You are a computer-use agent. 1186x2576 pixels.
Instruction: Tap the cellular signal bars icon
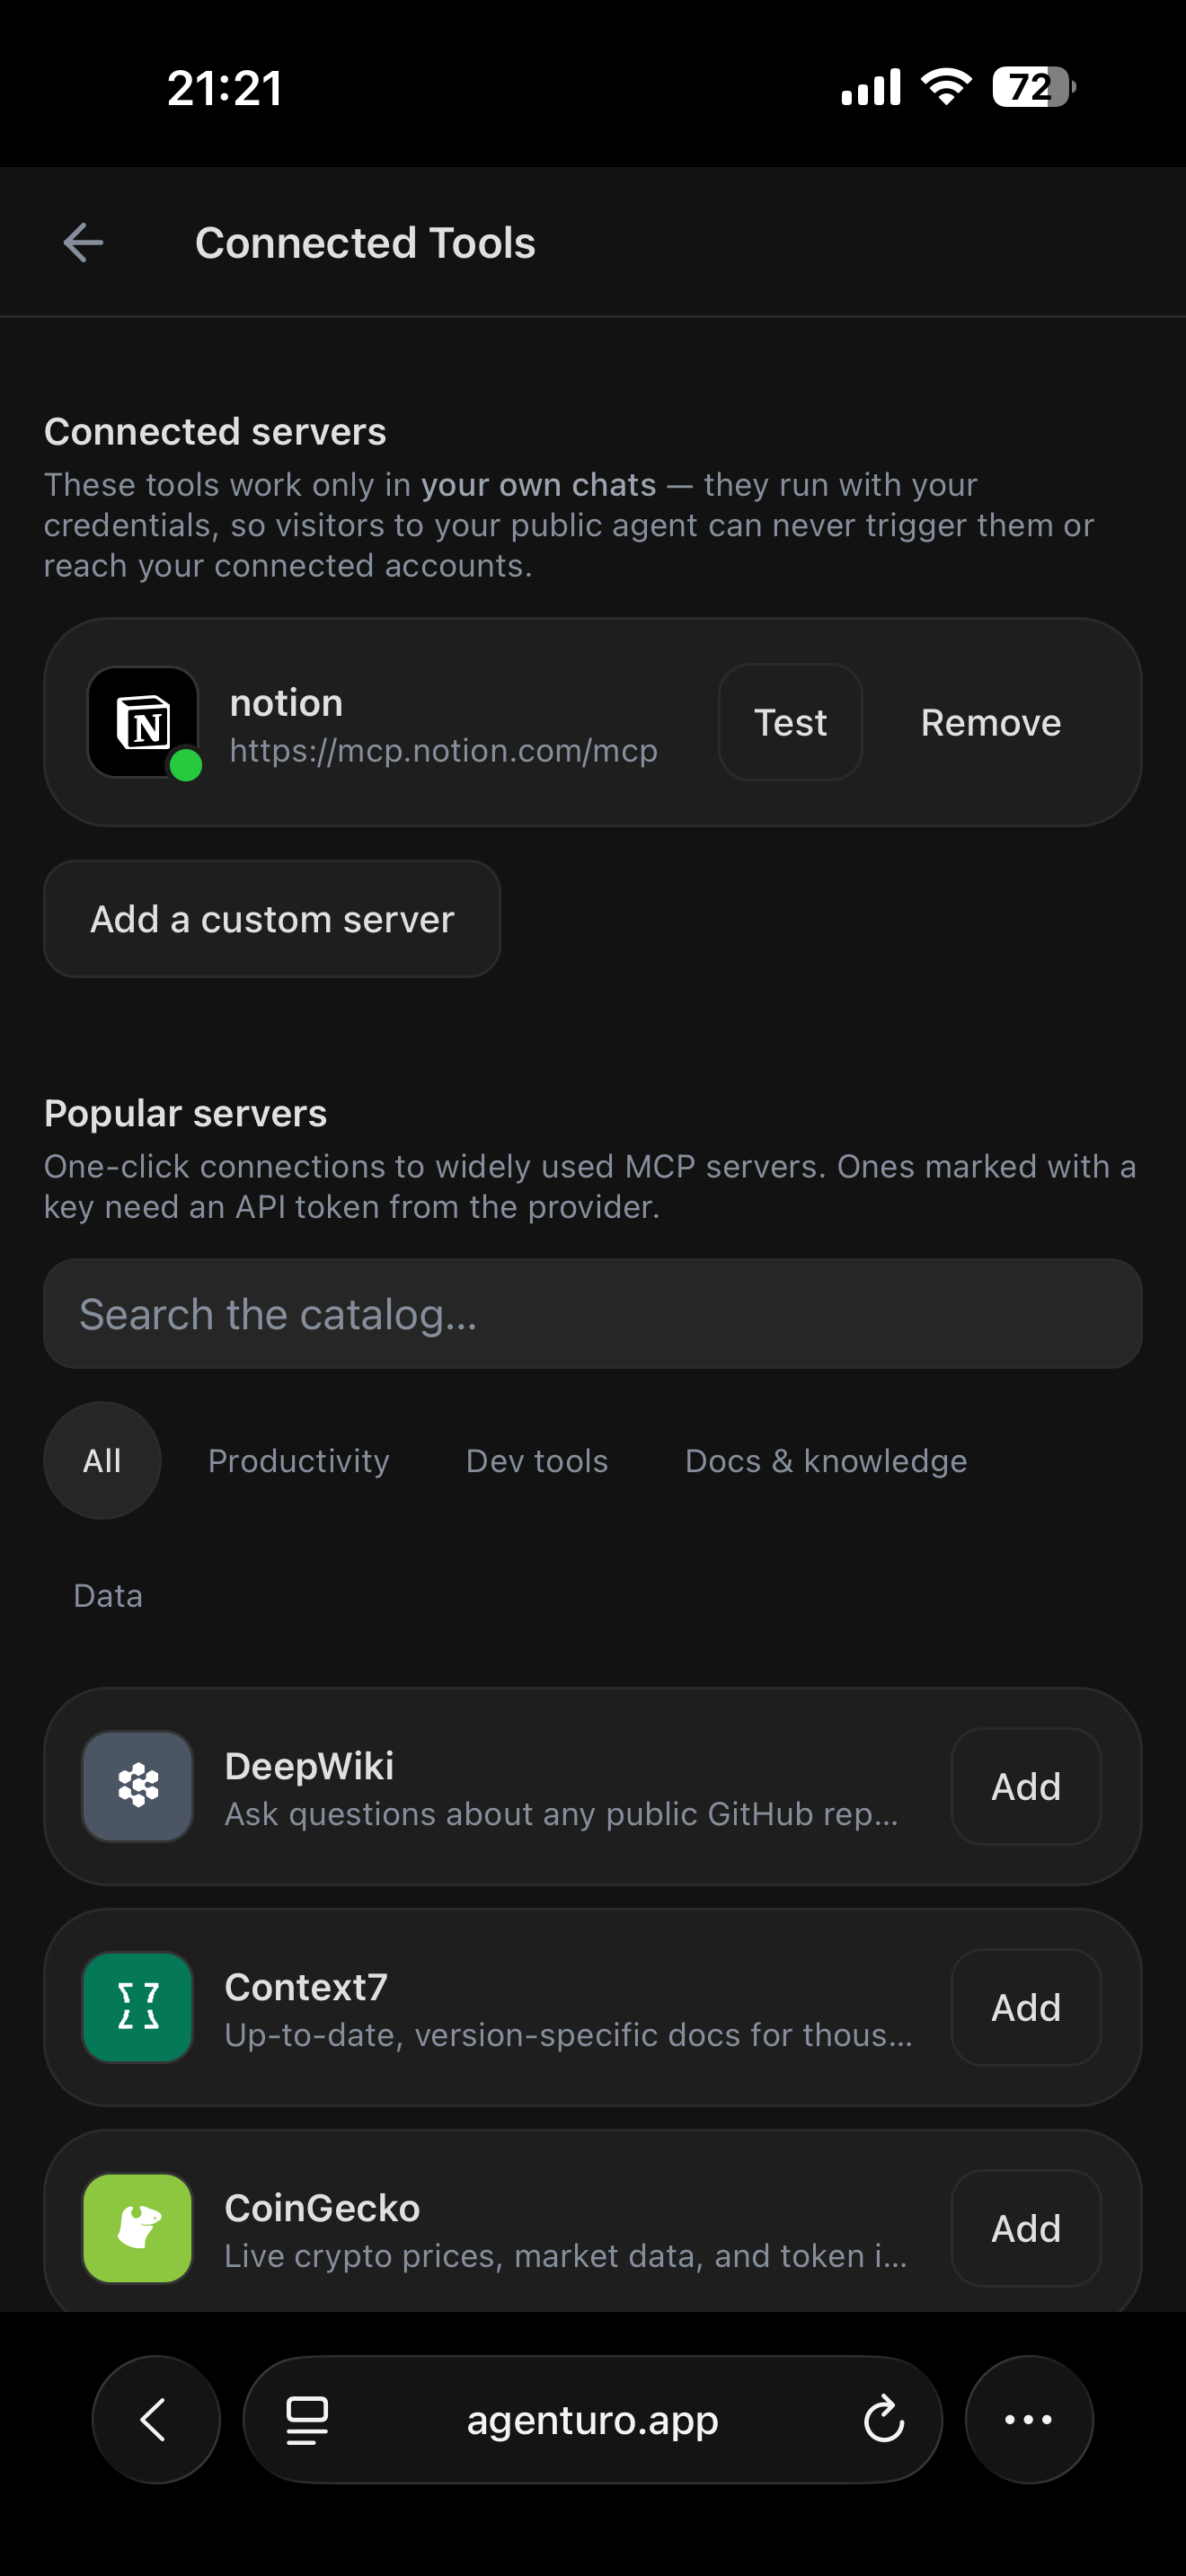pos(871,87)
